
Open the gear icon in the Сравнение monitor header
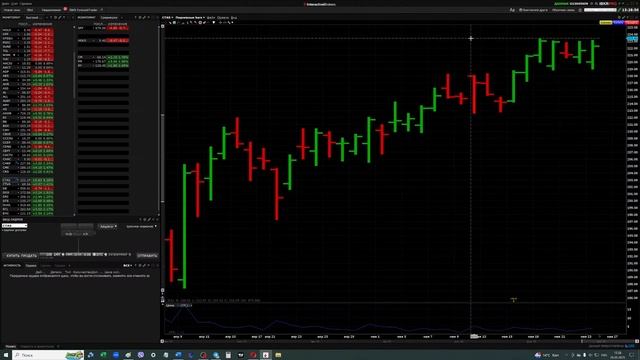coord(140,18)
